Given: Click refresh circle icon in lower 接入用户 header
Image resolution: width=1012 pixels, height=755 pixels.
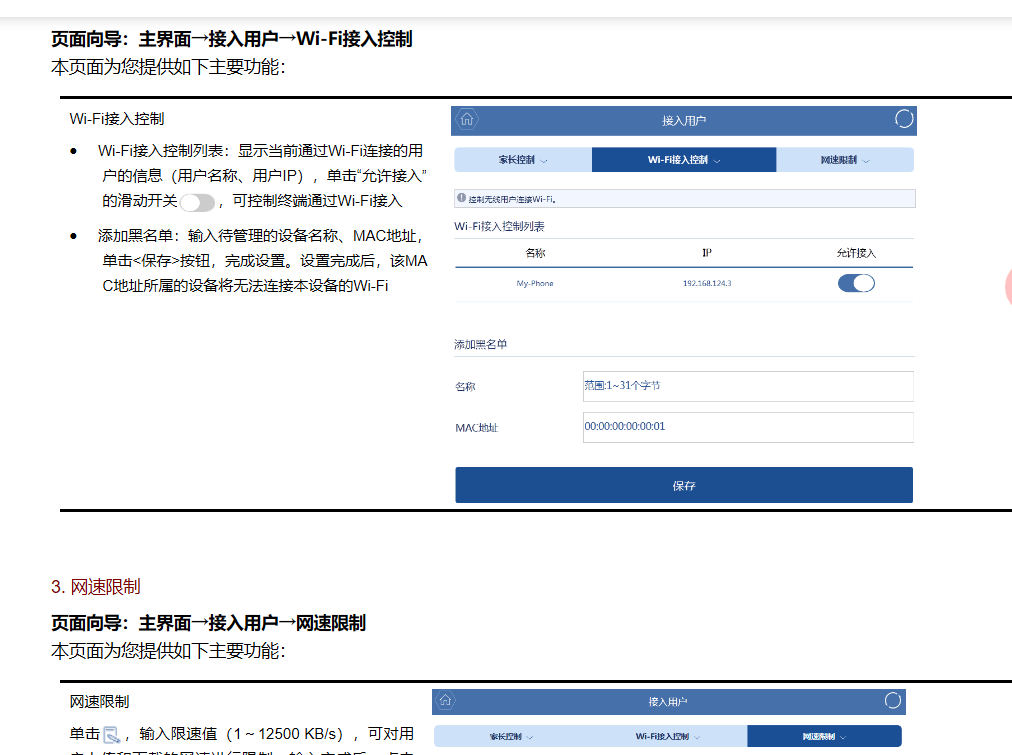Looking at the screenshot, I should pos(893,701).
